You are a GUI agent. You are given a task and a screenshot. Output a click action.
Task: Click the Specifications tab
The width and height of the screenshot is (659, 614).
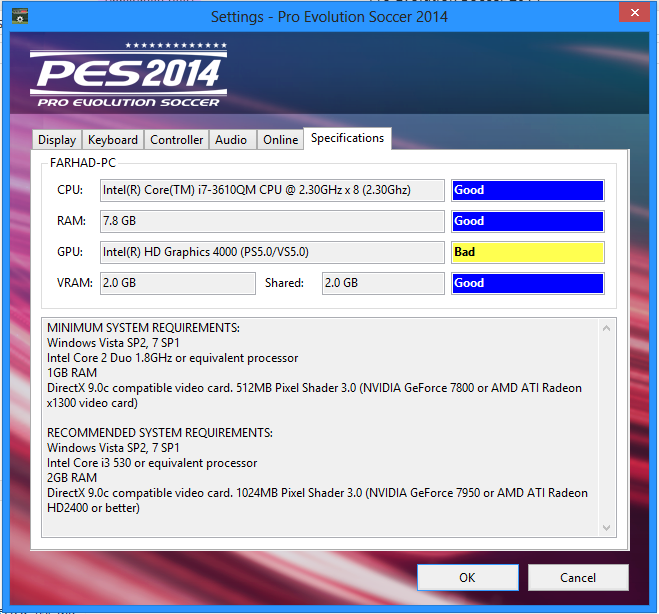[x=347, y=138]
